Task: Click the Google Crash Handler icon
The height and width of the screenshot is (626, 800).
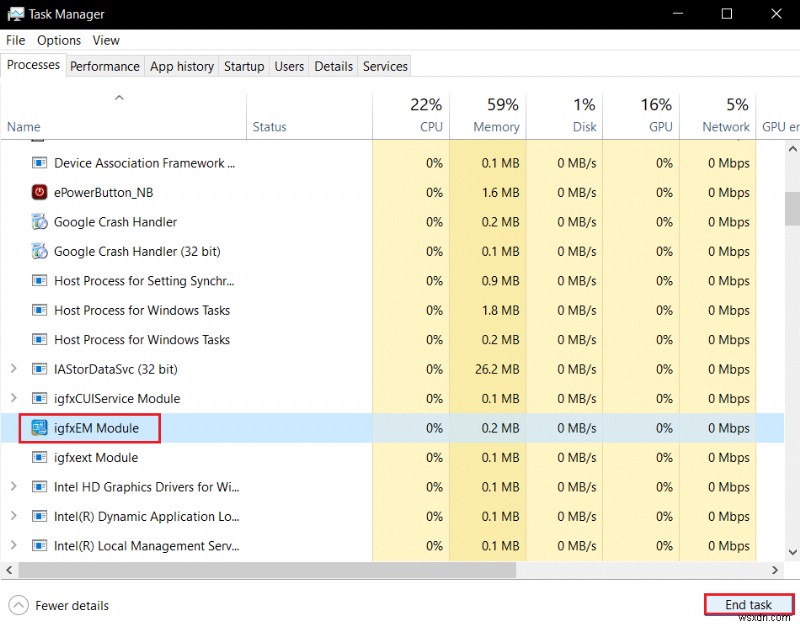Action: point(38,222)
